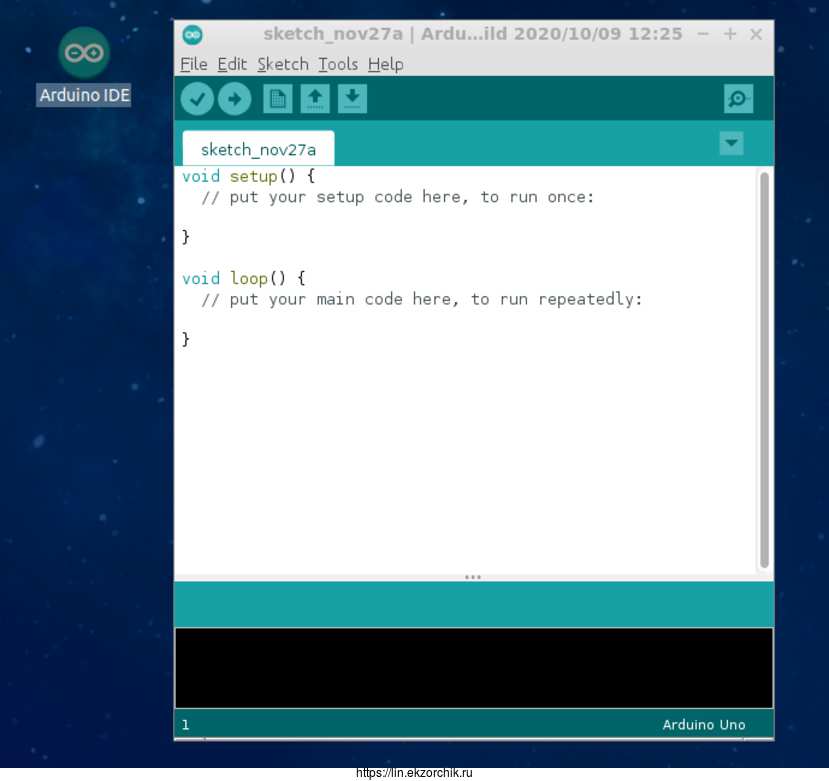Screen dimensions: 829x781
Task: Click the Open sketch up-arrow icon
Action: click(315, 99)
